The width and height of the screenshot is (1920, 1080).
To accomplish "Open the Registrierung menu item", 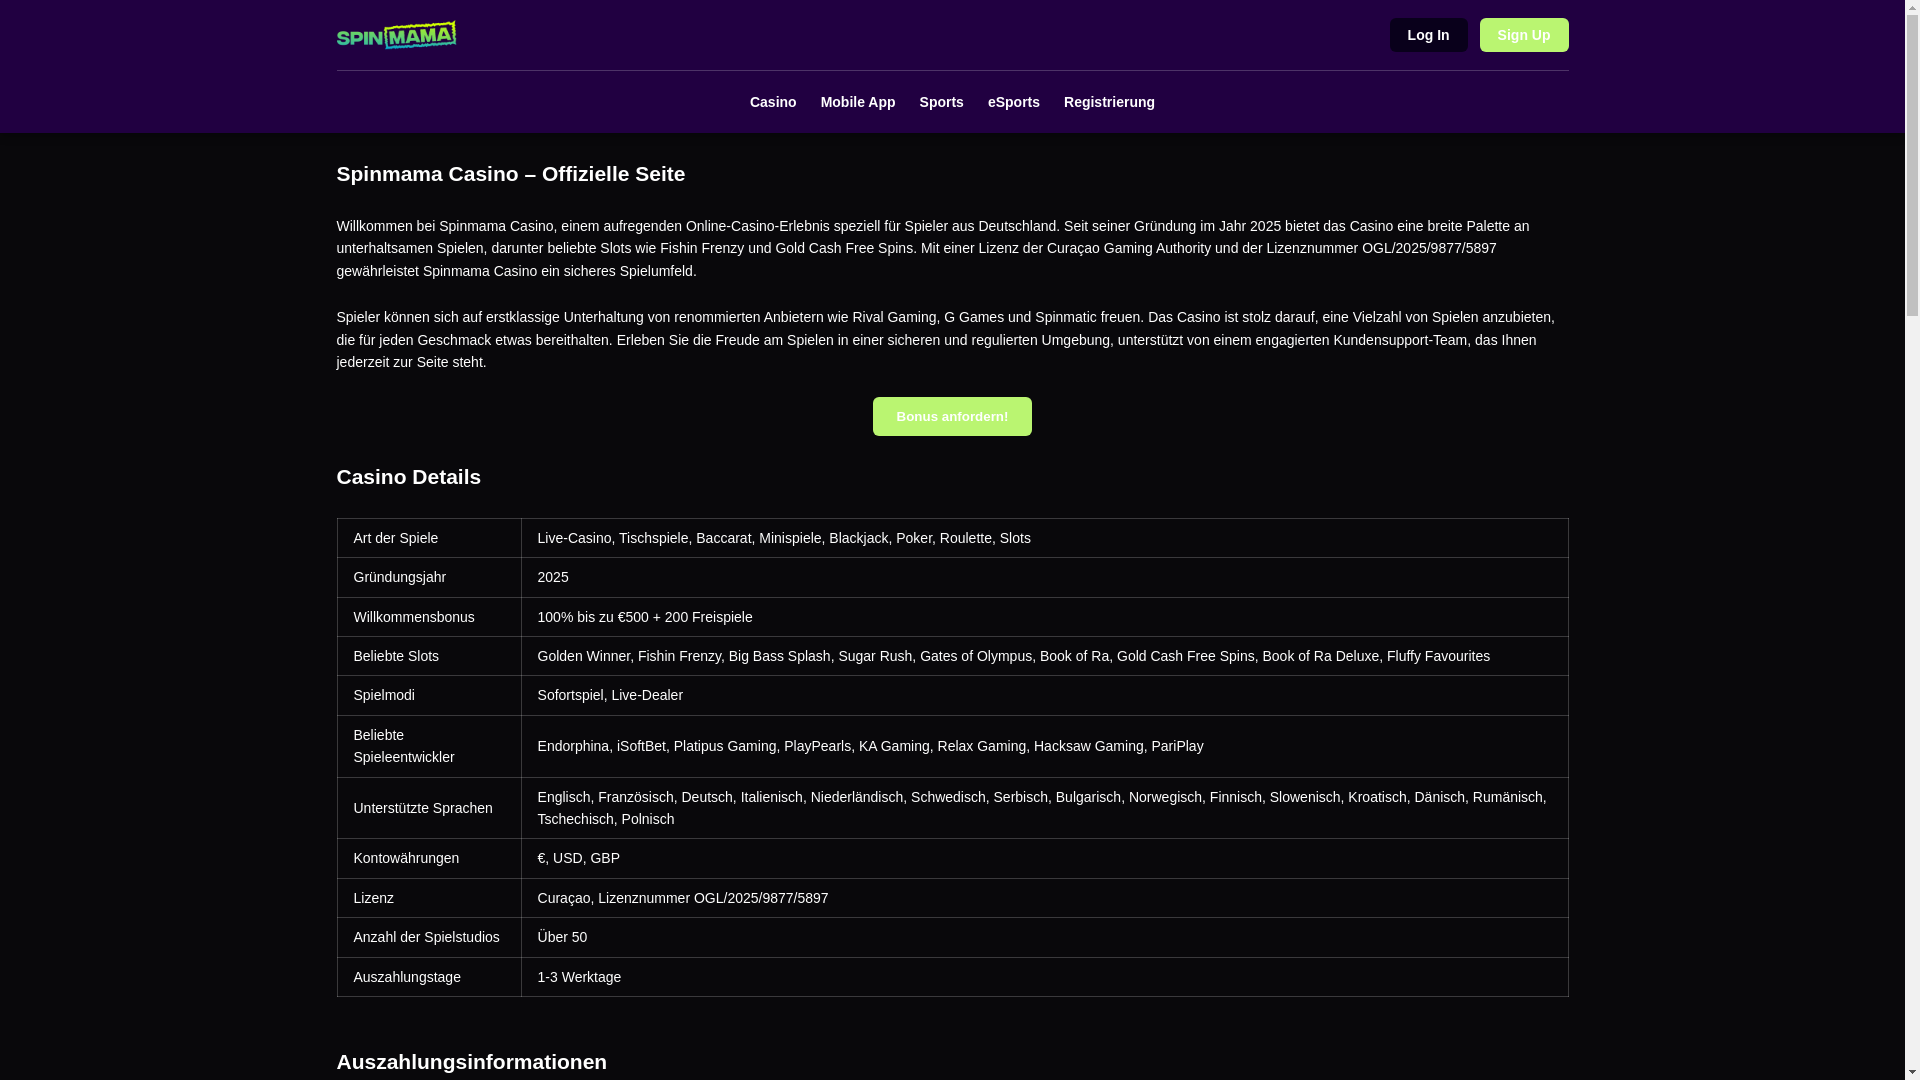I will pos(1109,102).
